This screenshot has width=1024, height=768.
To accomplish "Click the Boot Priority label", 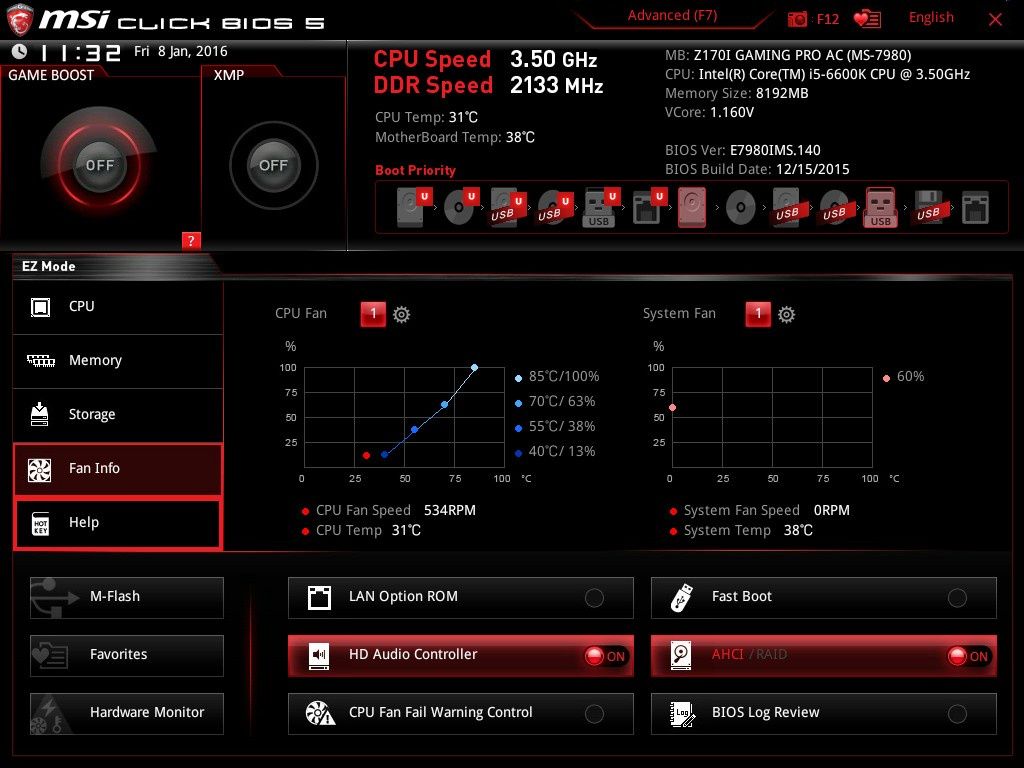I will pos(415,170).
